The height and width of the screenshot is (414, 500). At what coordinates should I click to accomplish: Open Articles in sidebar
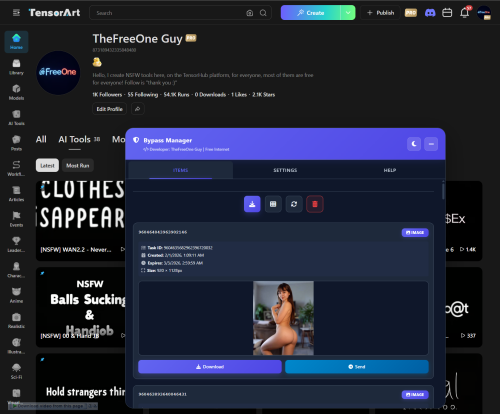click(16, 194)
